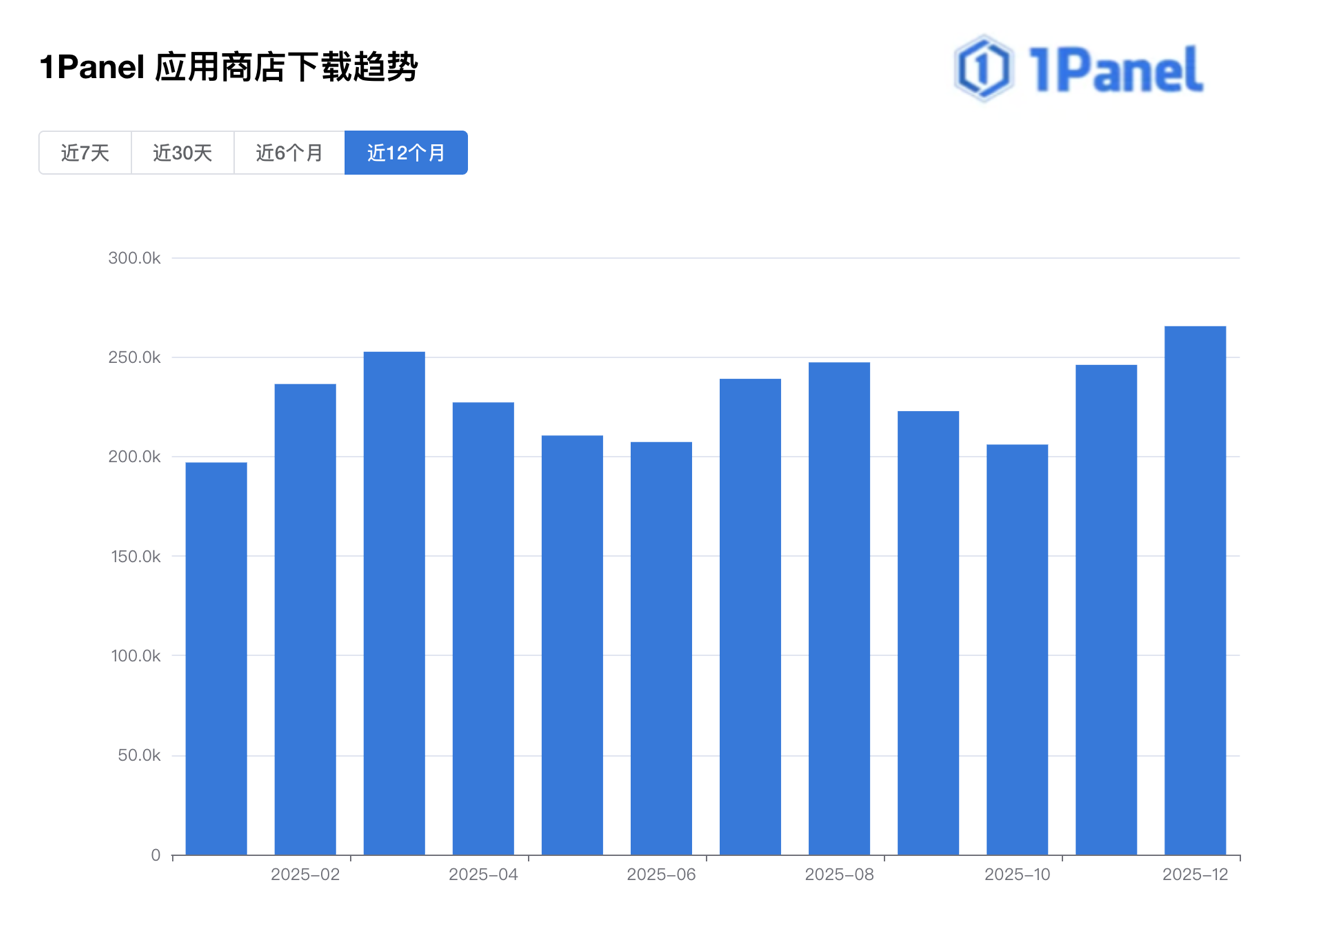Select the 近30天 time range tab
Image resolution: width=1332 pixels, height=942 pixels.
point(182,152)
